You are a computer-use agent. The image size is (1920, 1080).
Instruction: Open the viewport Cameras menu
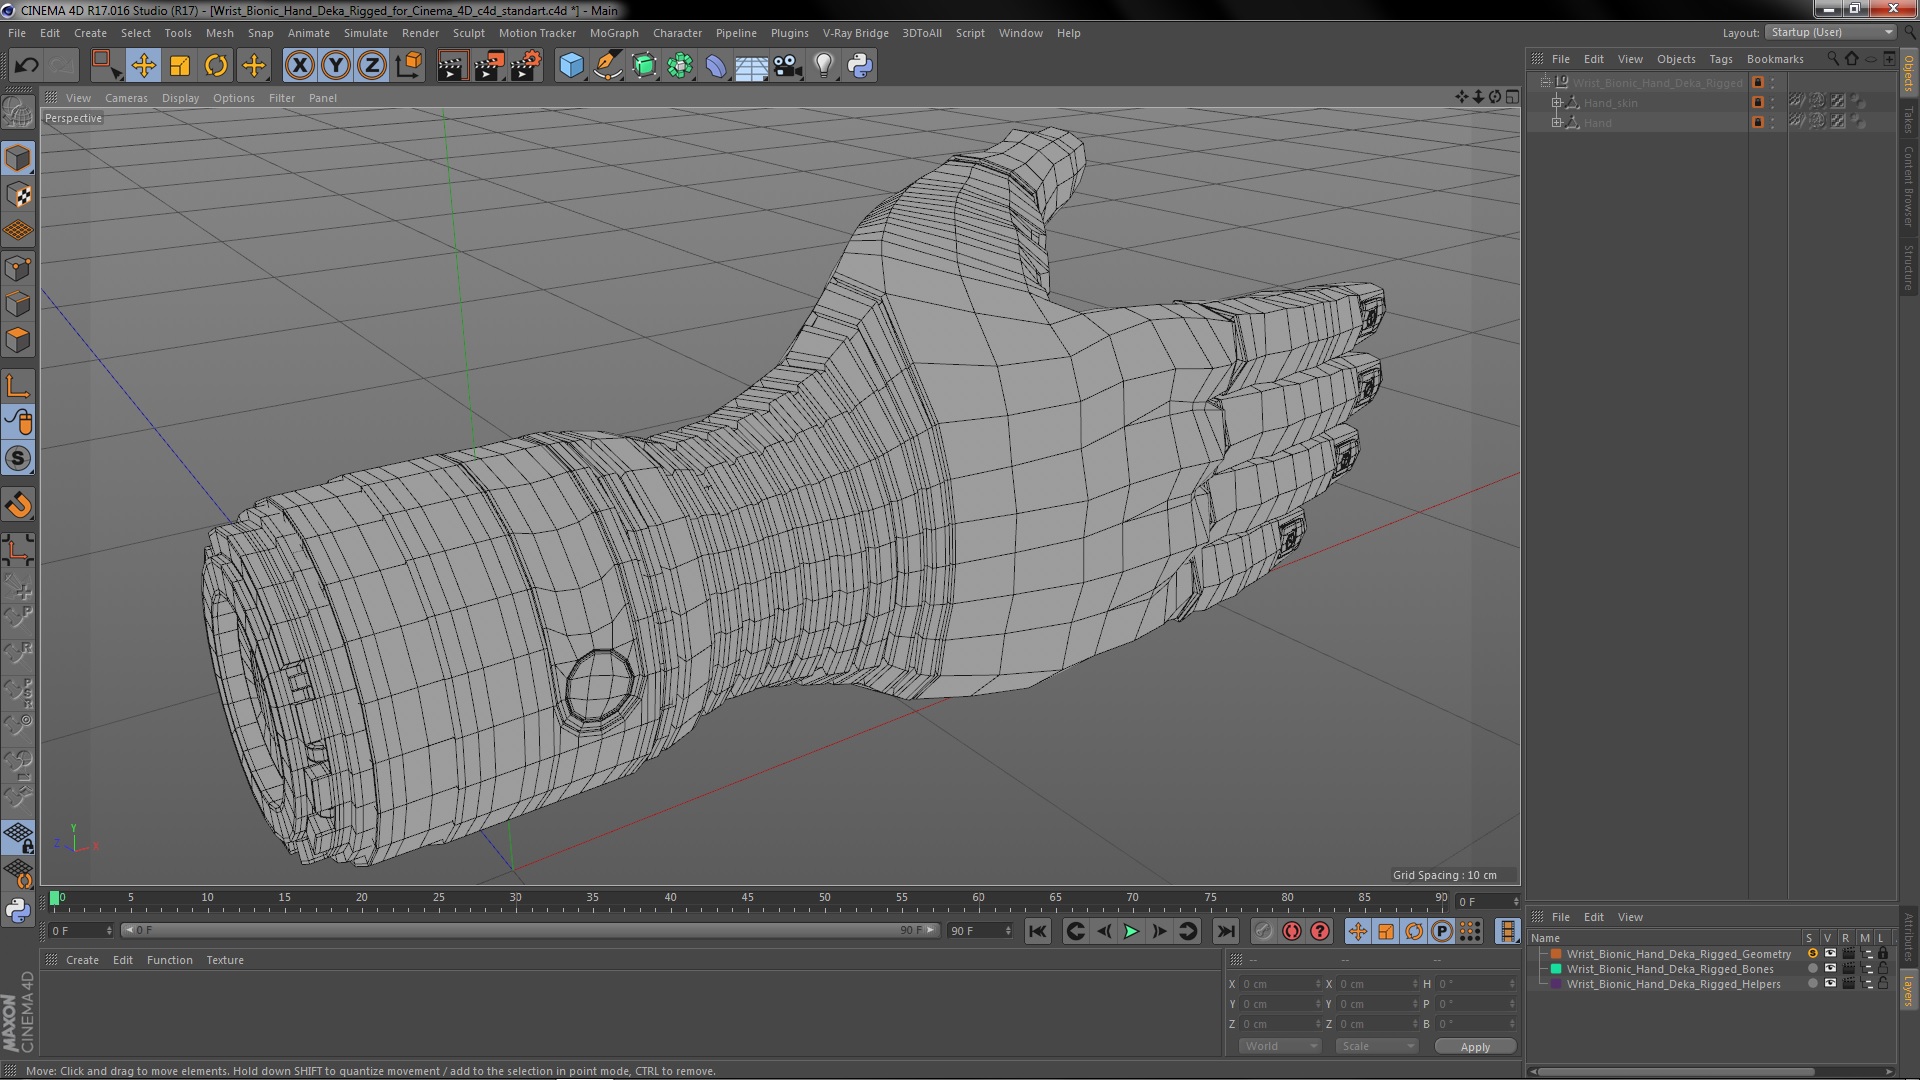(x=126, y=98)
